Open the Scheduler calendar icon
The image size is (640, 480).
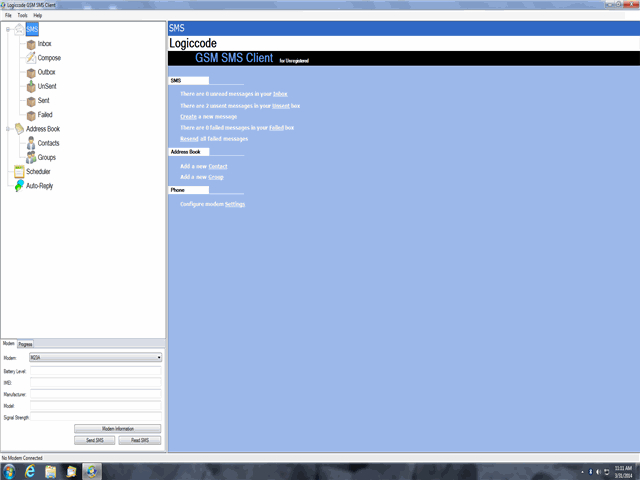pos(19,171)
